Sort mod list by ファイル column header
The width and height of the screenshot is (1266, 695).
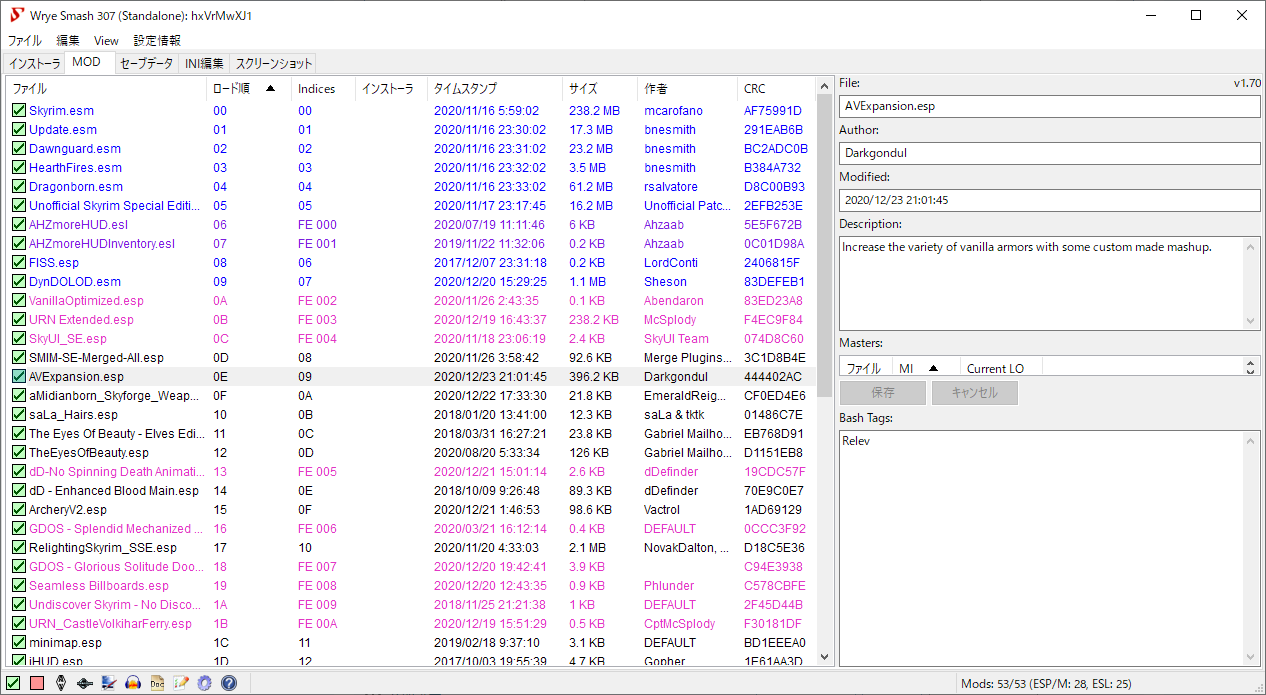point(107,89)
